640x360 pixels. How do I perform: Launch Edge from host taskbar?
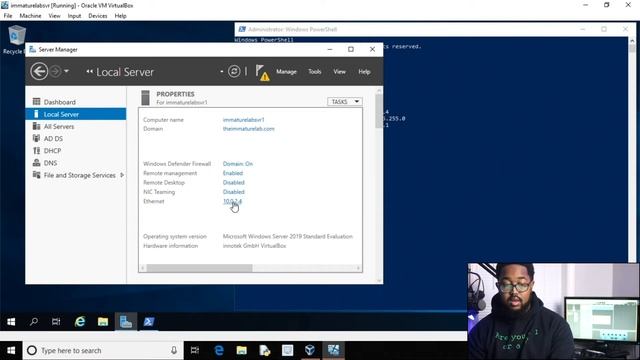pyautogui.click(x=219, y=350)
